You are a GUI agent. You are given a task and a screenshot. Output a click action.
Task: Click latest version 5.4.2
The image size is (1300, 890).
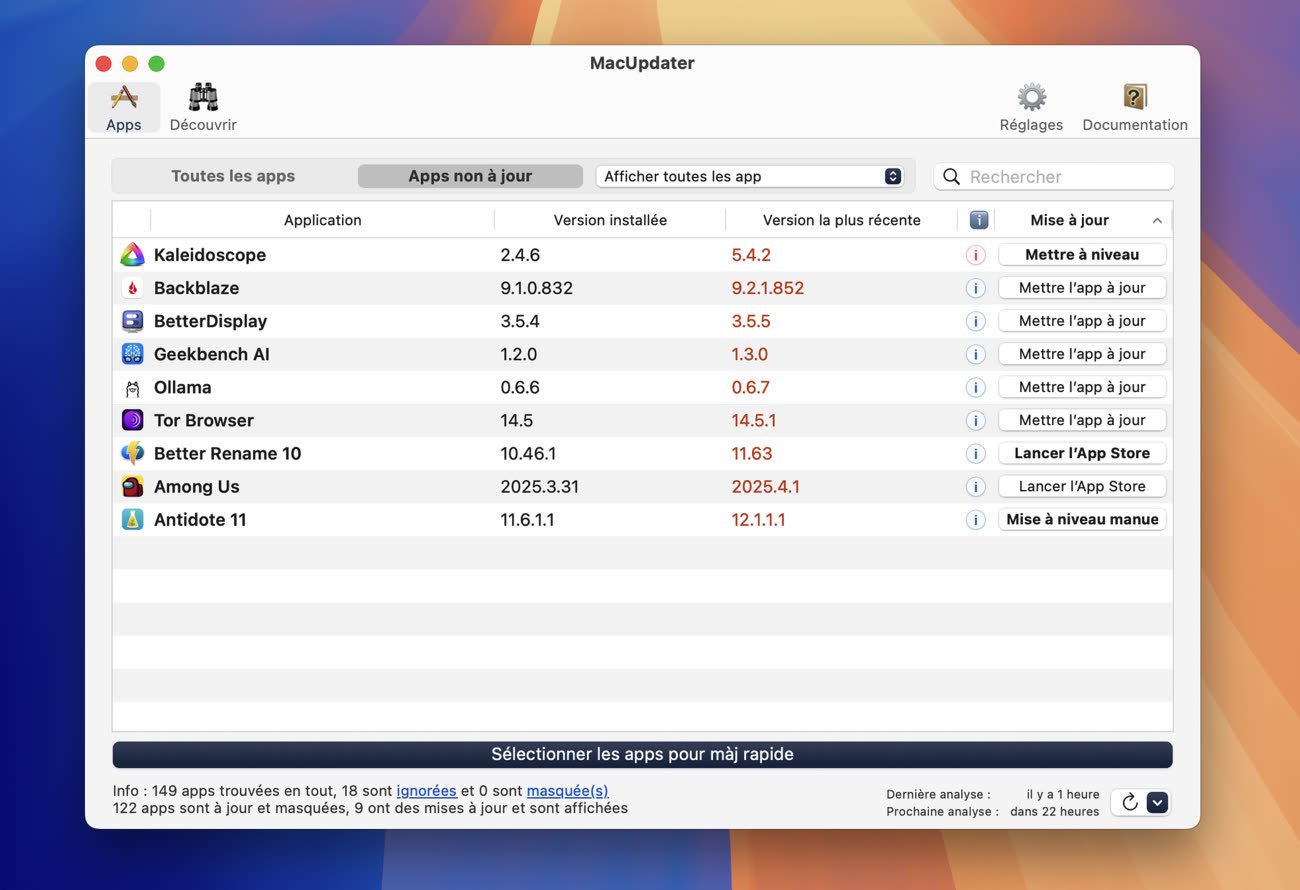pos(751,255)
